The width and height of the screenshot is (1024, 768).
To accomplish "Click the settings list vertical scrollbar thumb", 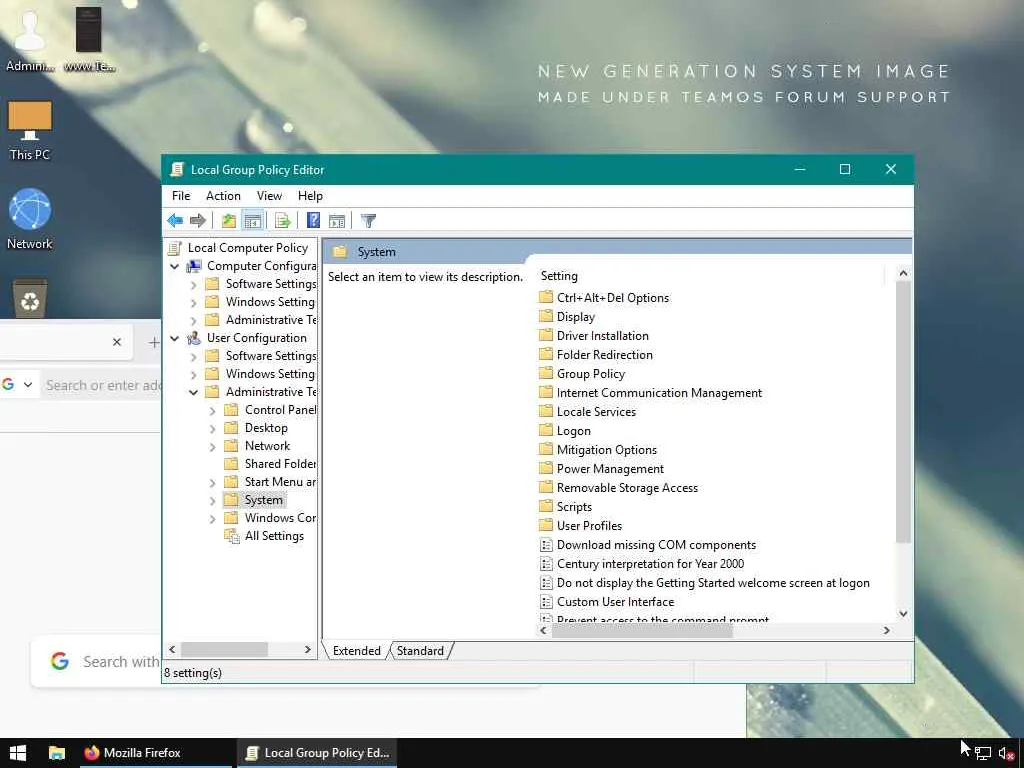I will [x=903, y=410].
